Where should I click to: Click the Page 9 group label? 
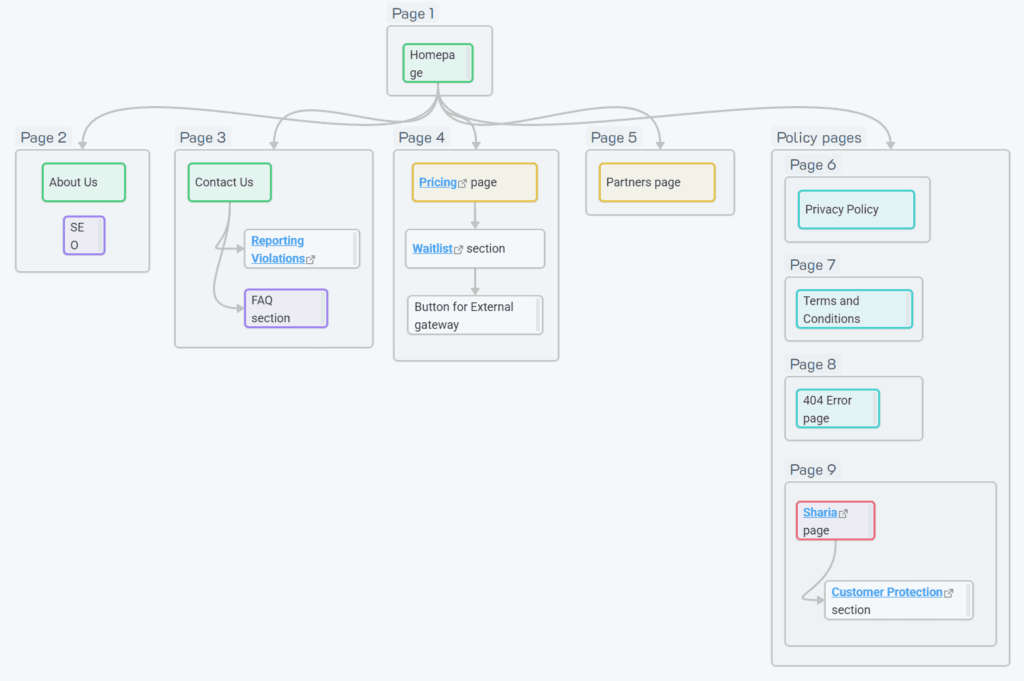click(812, 470)
